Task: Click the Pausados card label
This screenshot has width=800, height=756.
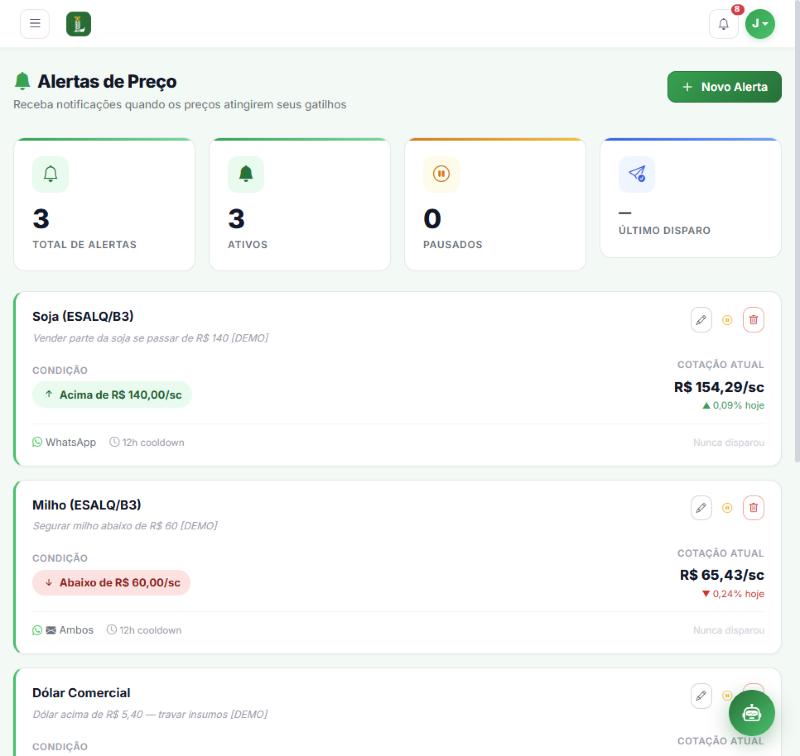Action: point(453,244)
